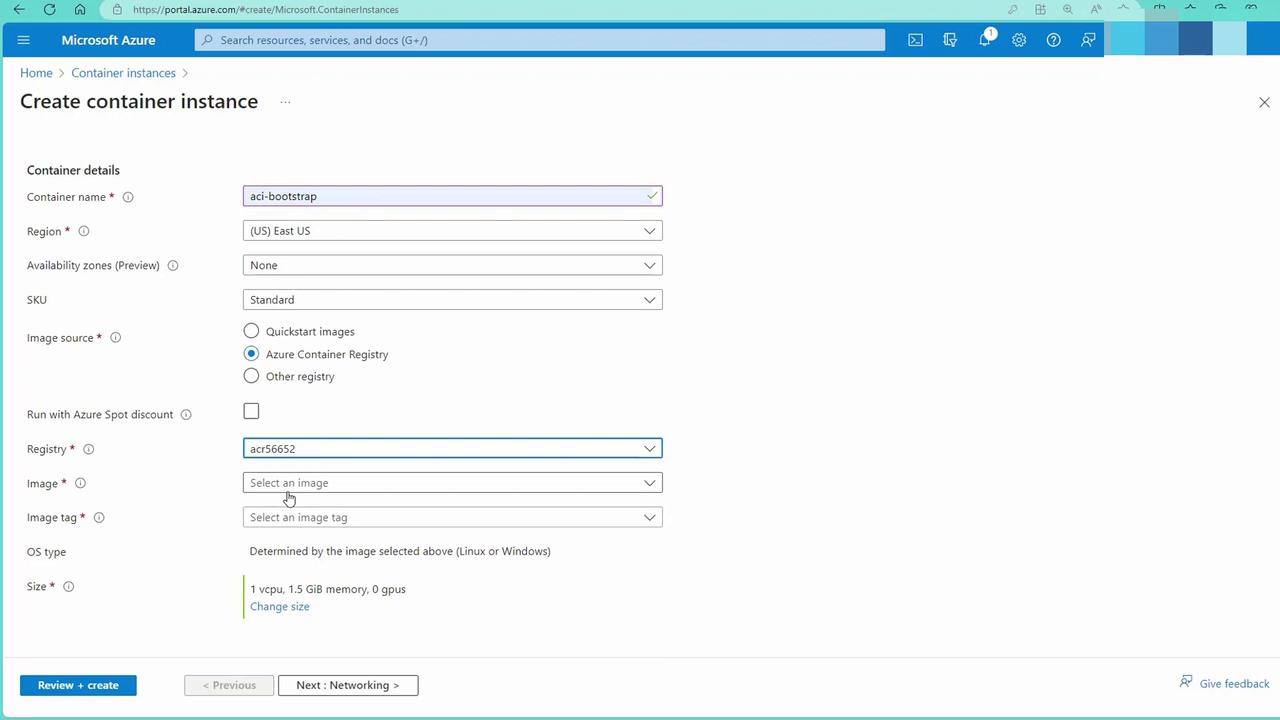This screenshot has height=720, width=1280.
Task: Open Cloud Shell from the header
Action: click(915, 40)
